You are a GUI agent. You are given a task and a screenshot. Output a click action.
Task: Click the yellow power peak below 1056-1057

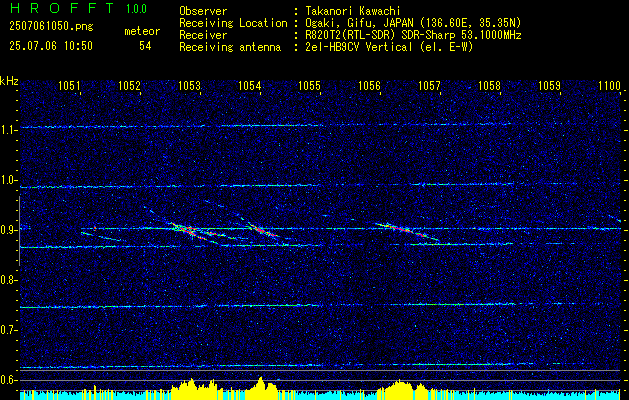[x=401, y=389]
